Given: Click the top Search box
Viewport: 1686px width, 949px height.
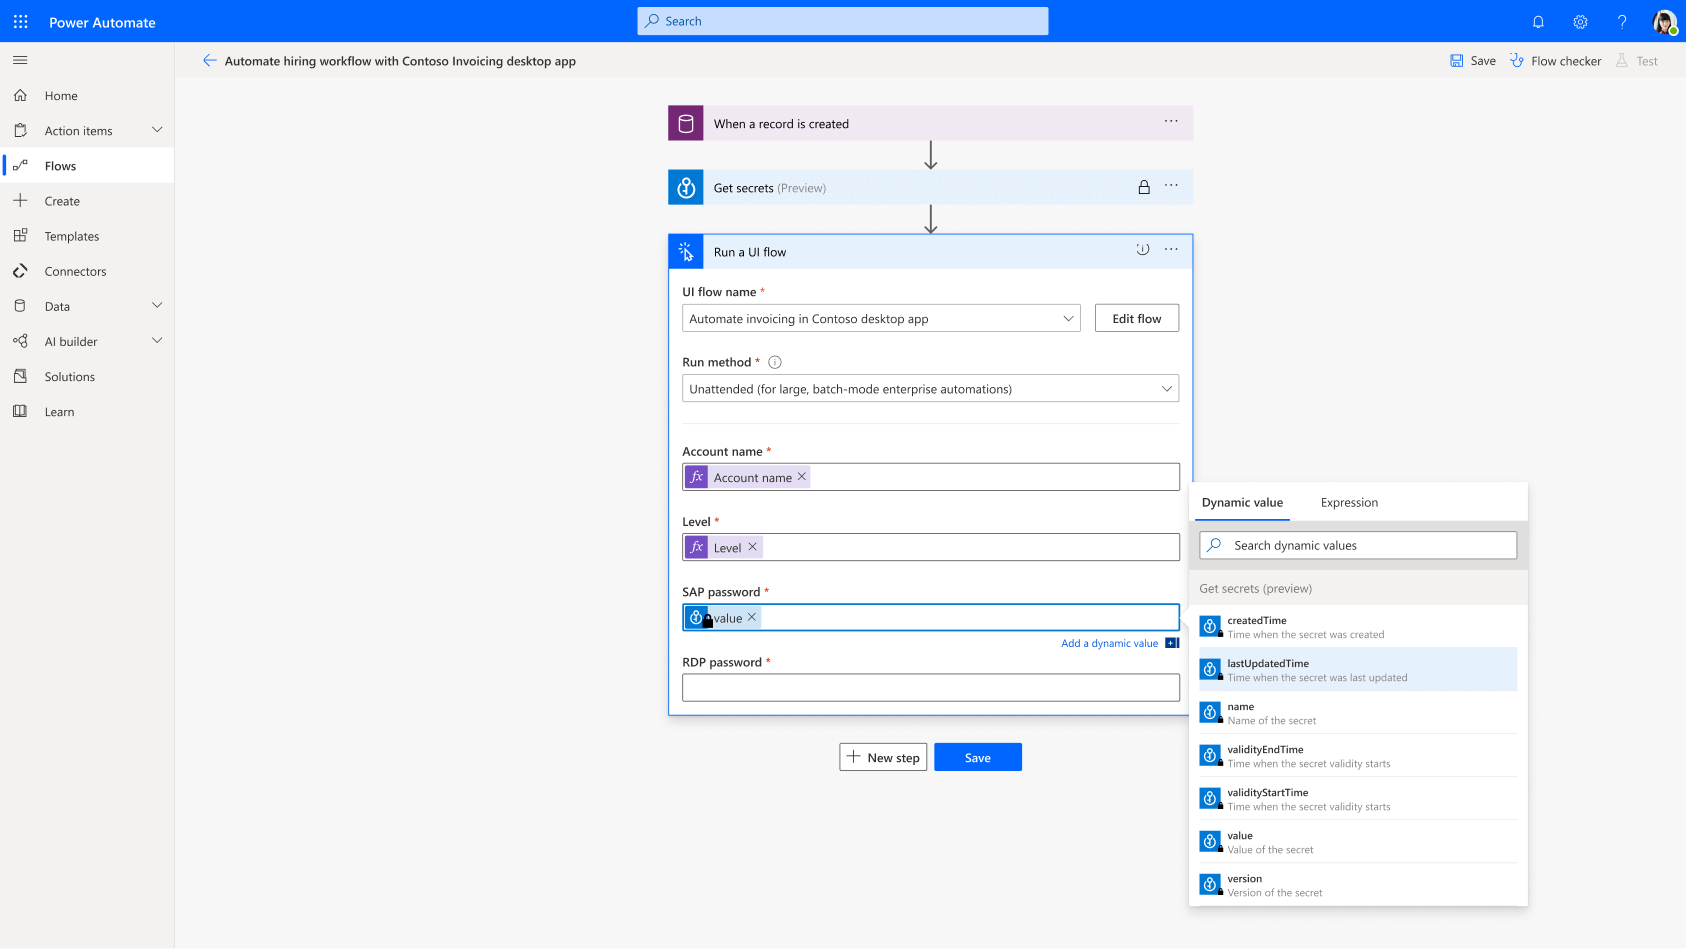Looking at the screenshot, I should [843, 21].
